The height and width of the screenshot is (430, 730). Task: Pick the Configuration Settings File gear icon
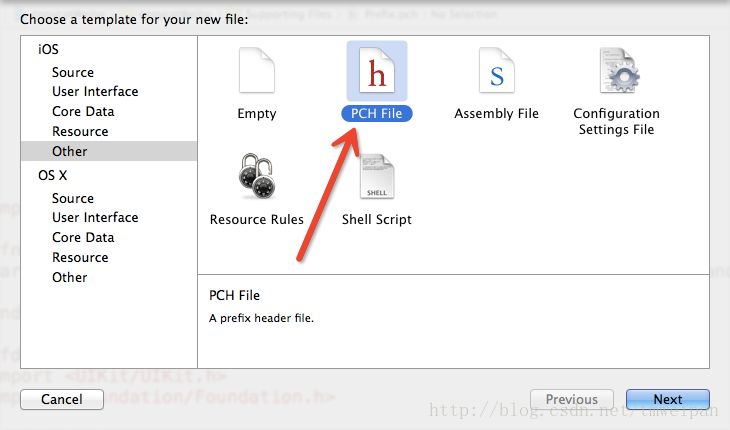pos(619,71)
